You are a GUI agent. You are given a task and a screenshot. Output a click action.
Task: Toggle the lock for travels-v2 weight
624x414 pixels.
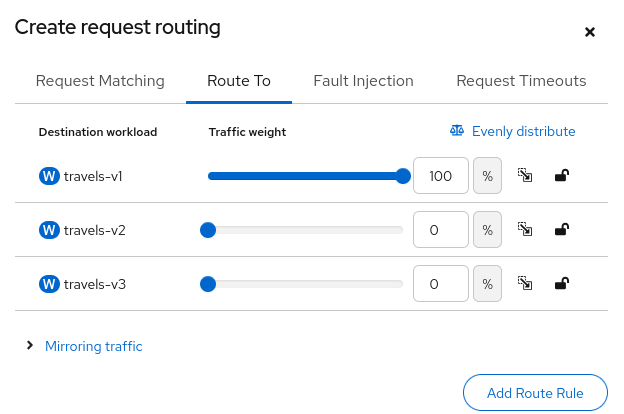click(x=562, y=230)
